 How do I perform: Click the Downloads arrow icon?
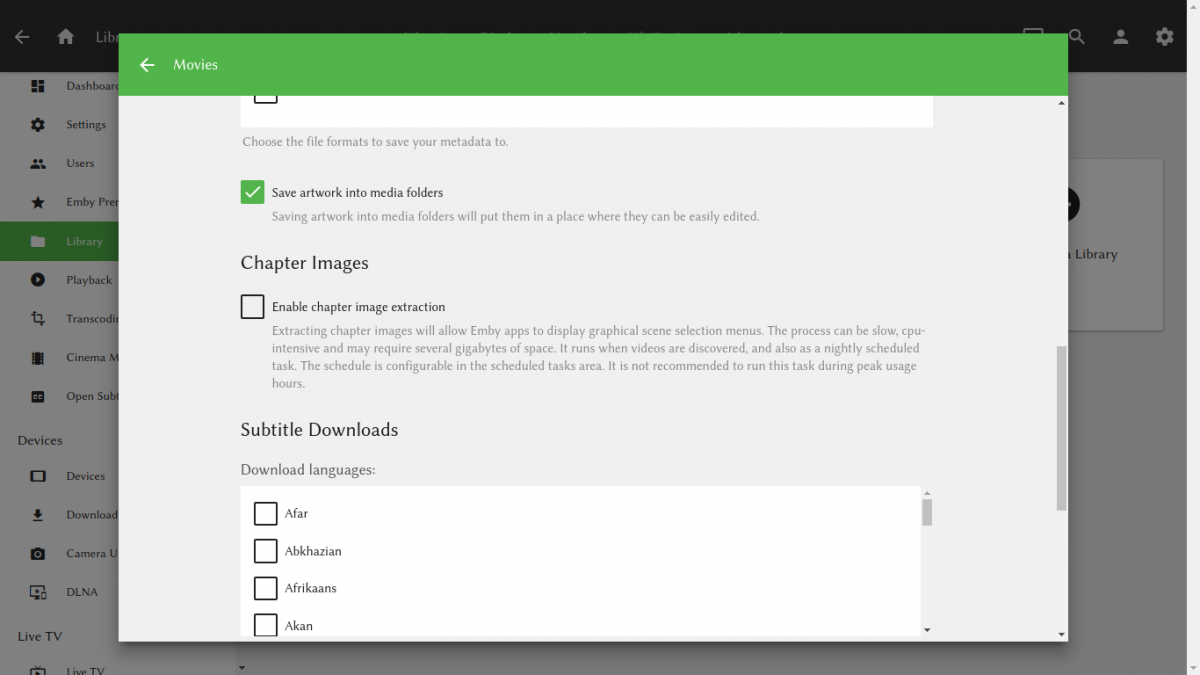pos(38,515)
